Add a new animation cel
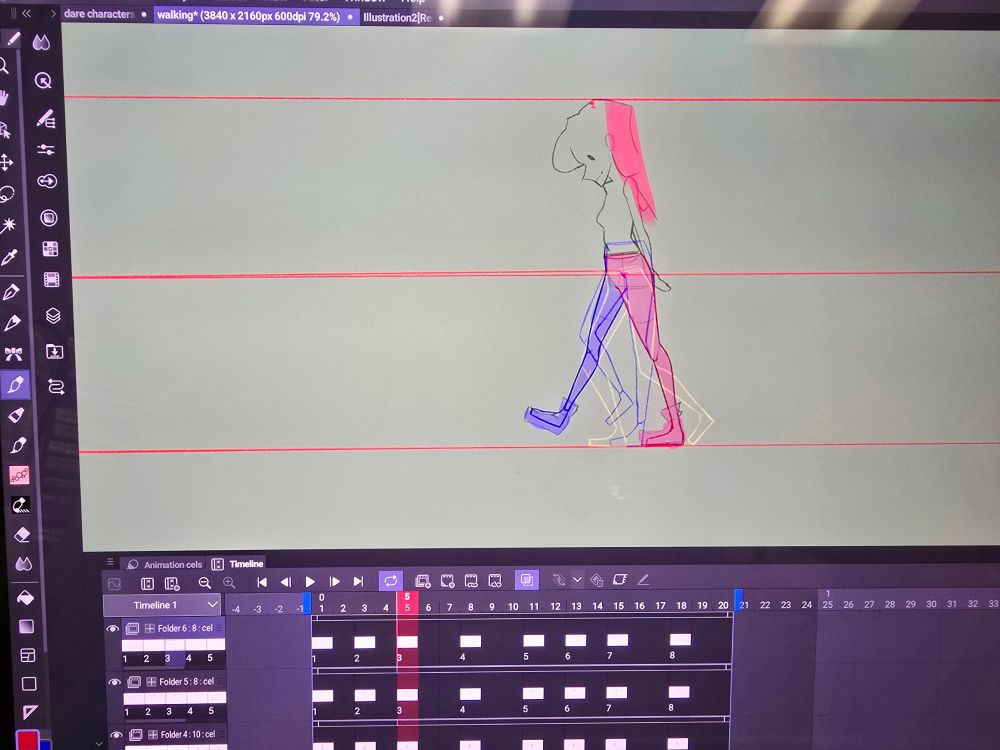 [447, 580]
